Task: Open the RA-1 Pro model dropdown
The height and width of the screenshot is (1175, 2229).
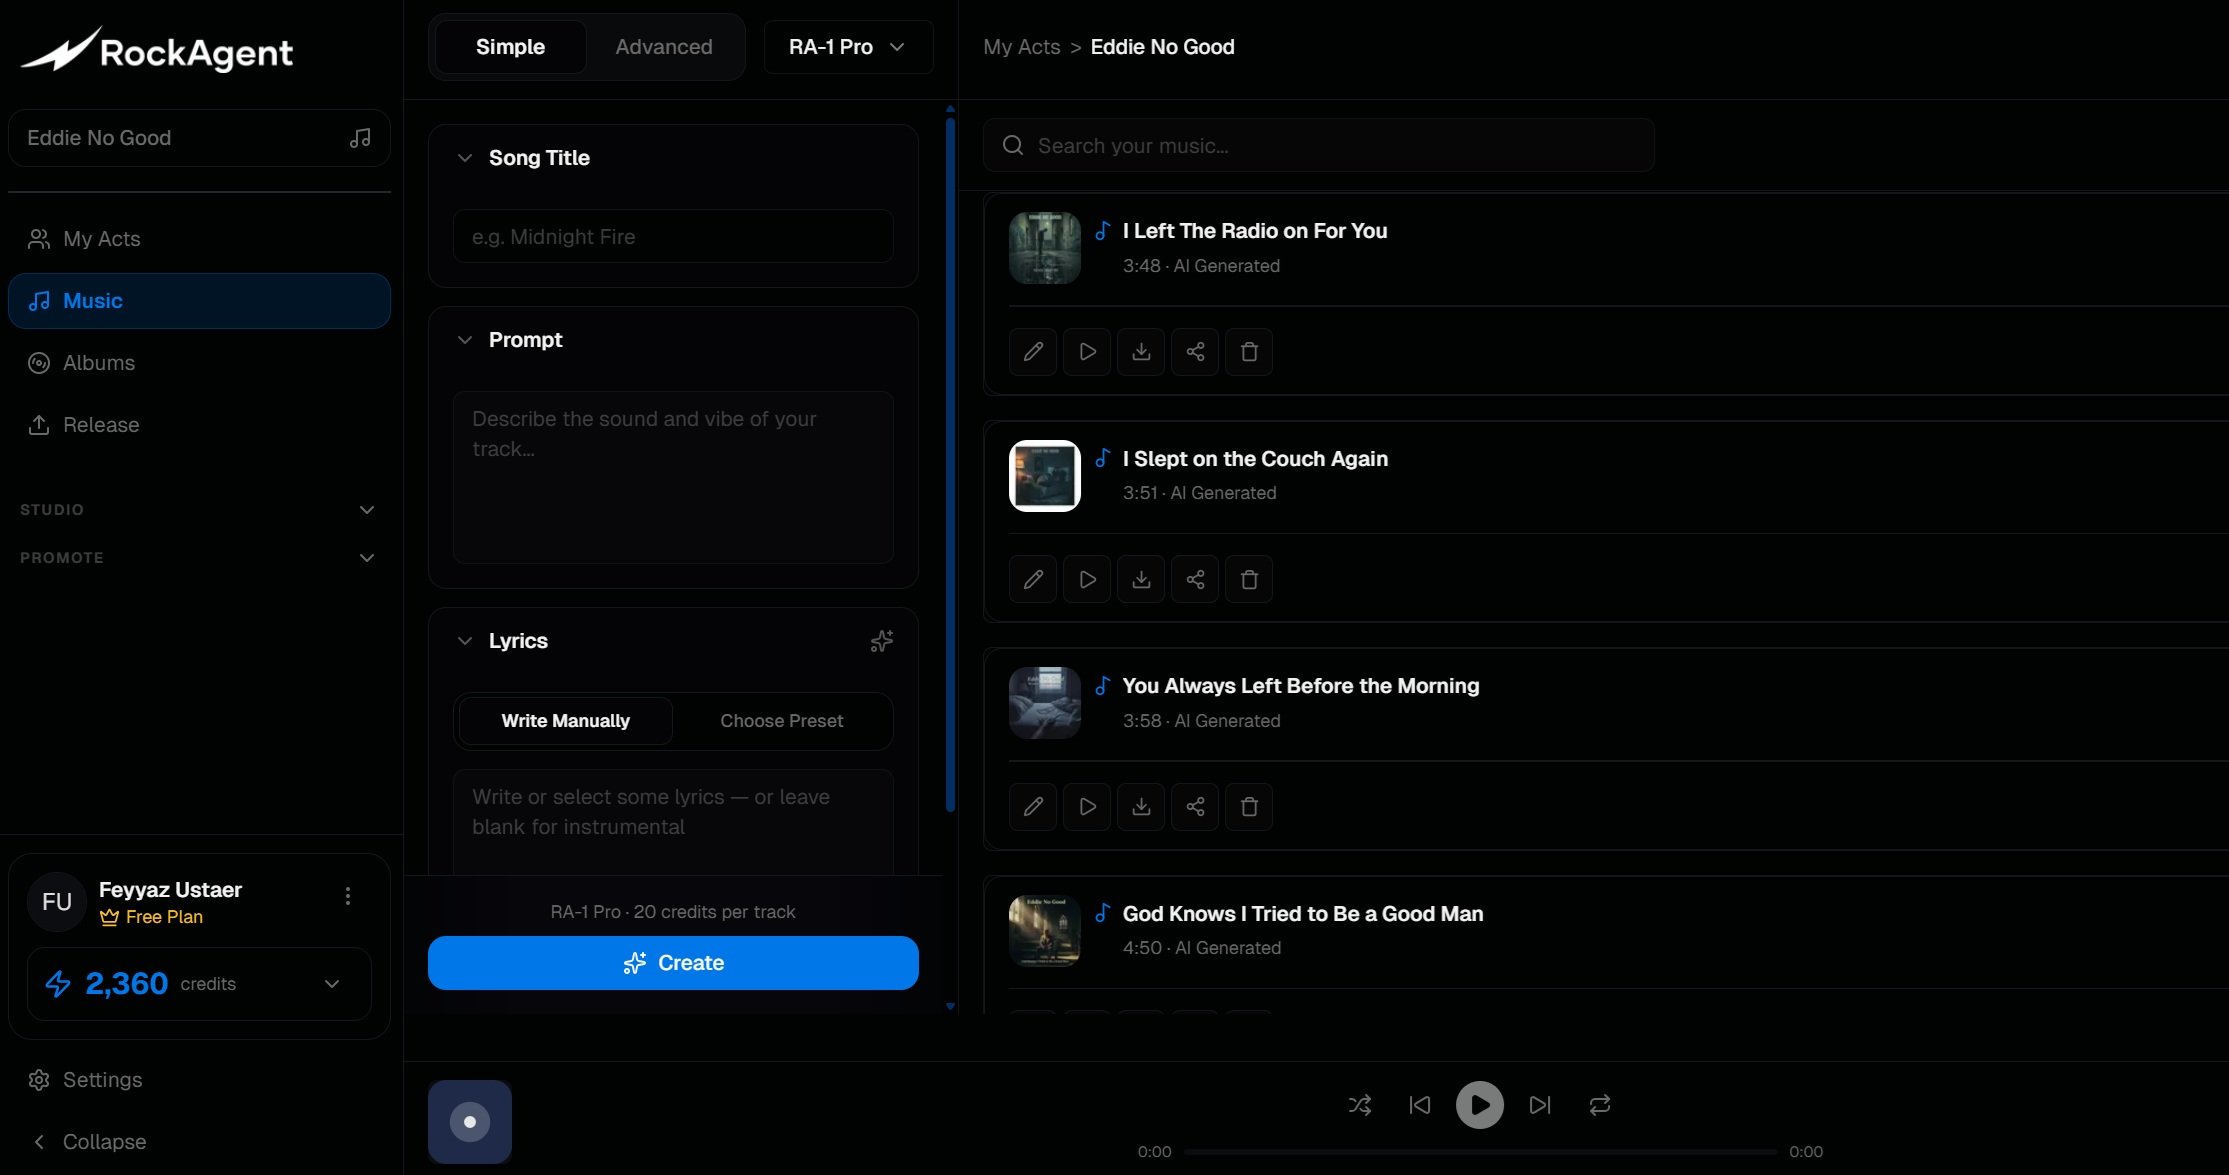Action: click(847, 47)
